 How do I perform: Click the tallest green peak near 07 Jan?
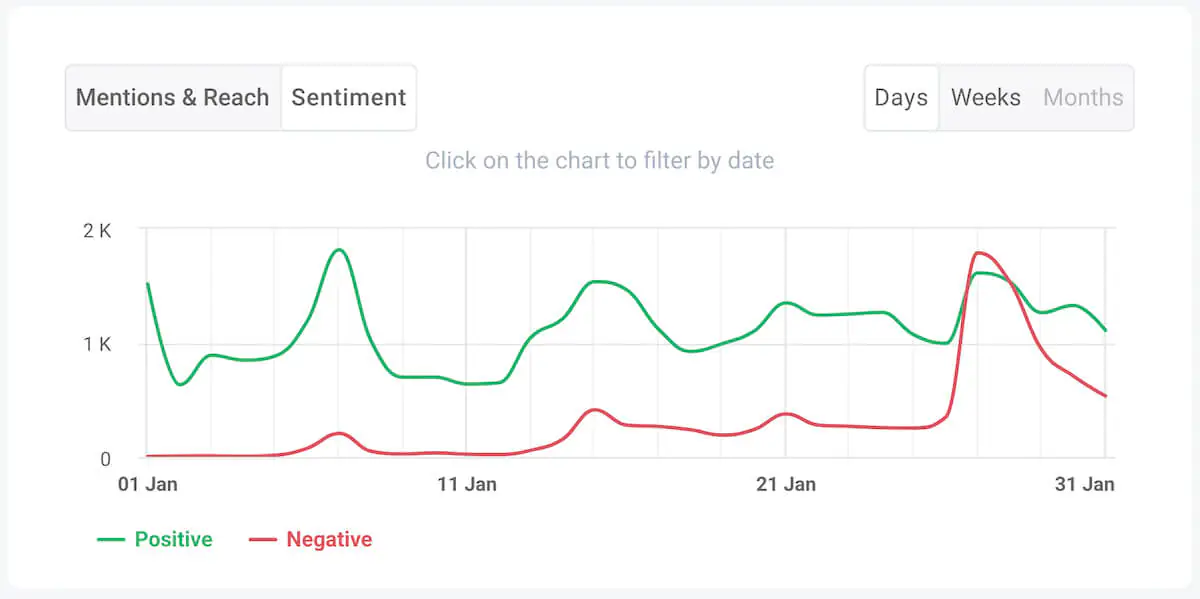point(337,250)
